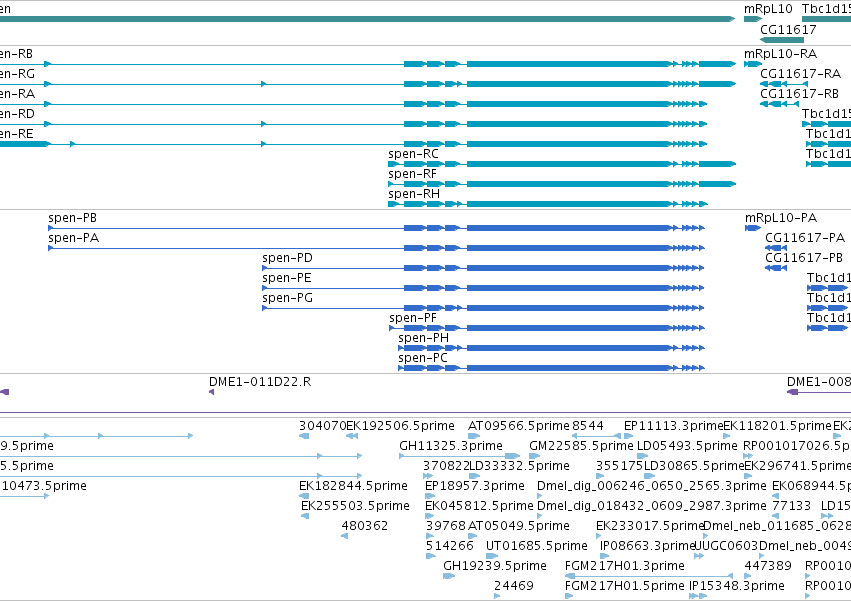
Task: Select the spen-PE protein label
Action: 287,278
